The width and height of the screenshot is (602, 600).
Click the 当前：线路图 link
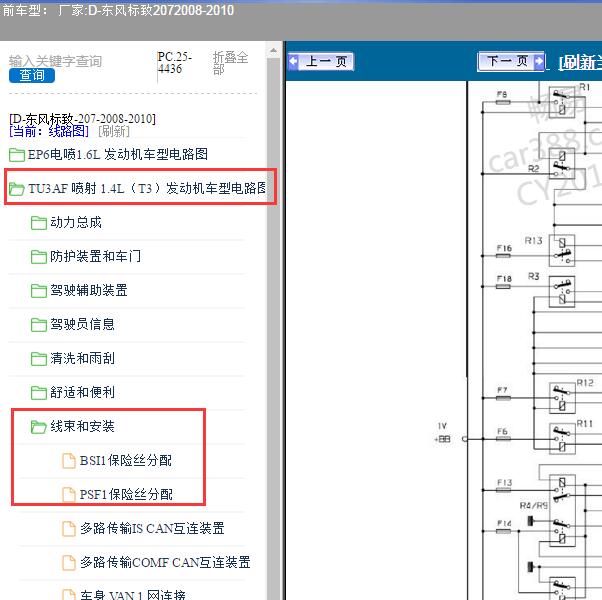point(49,131)
